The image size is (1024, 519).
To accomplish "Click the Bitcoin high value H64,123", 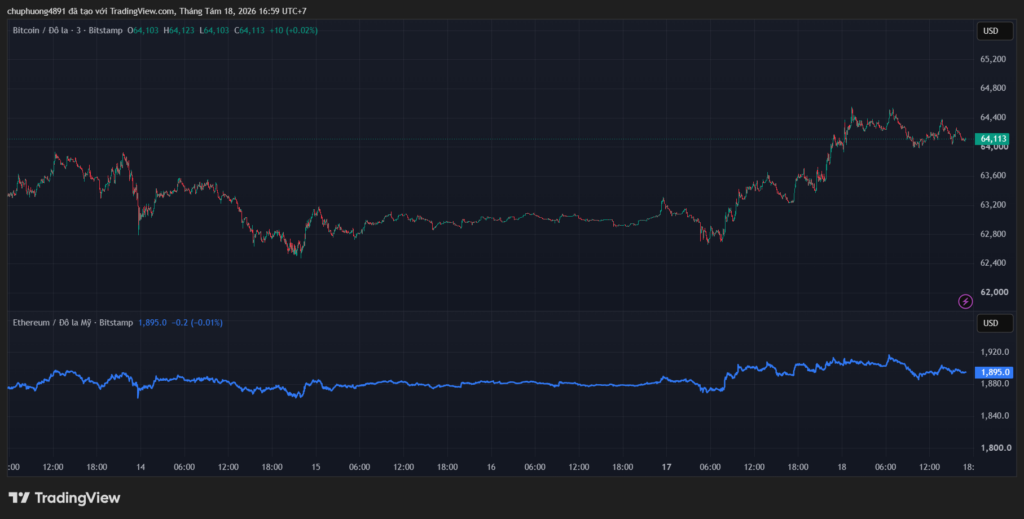I will click(x=179, y=30).
